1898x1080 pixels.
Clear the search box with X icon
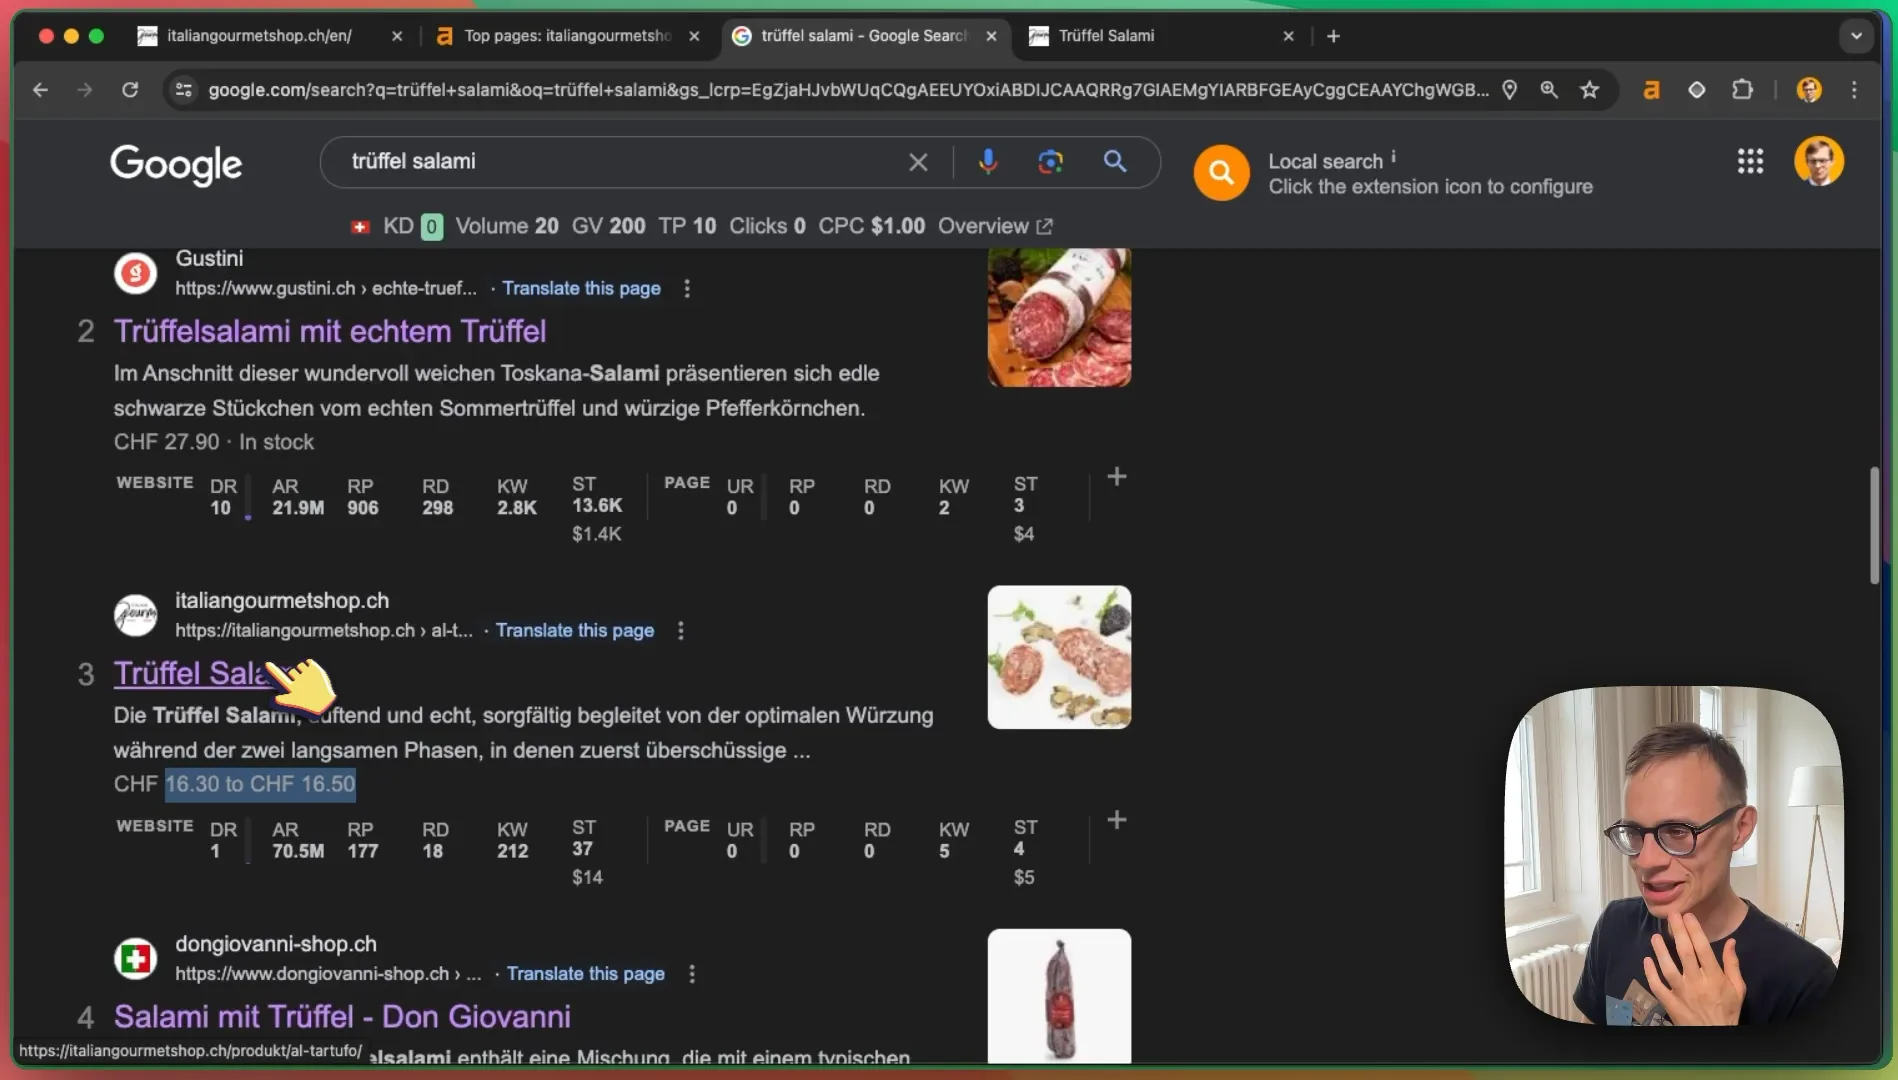918,162
